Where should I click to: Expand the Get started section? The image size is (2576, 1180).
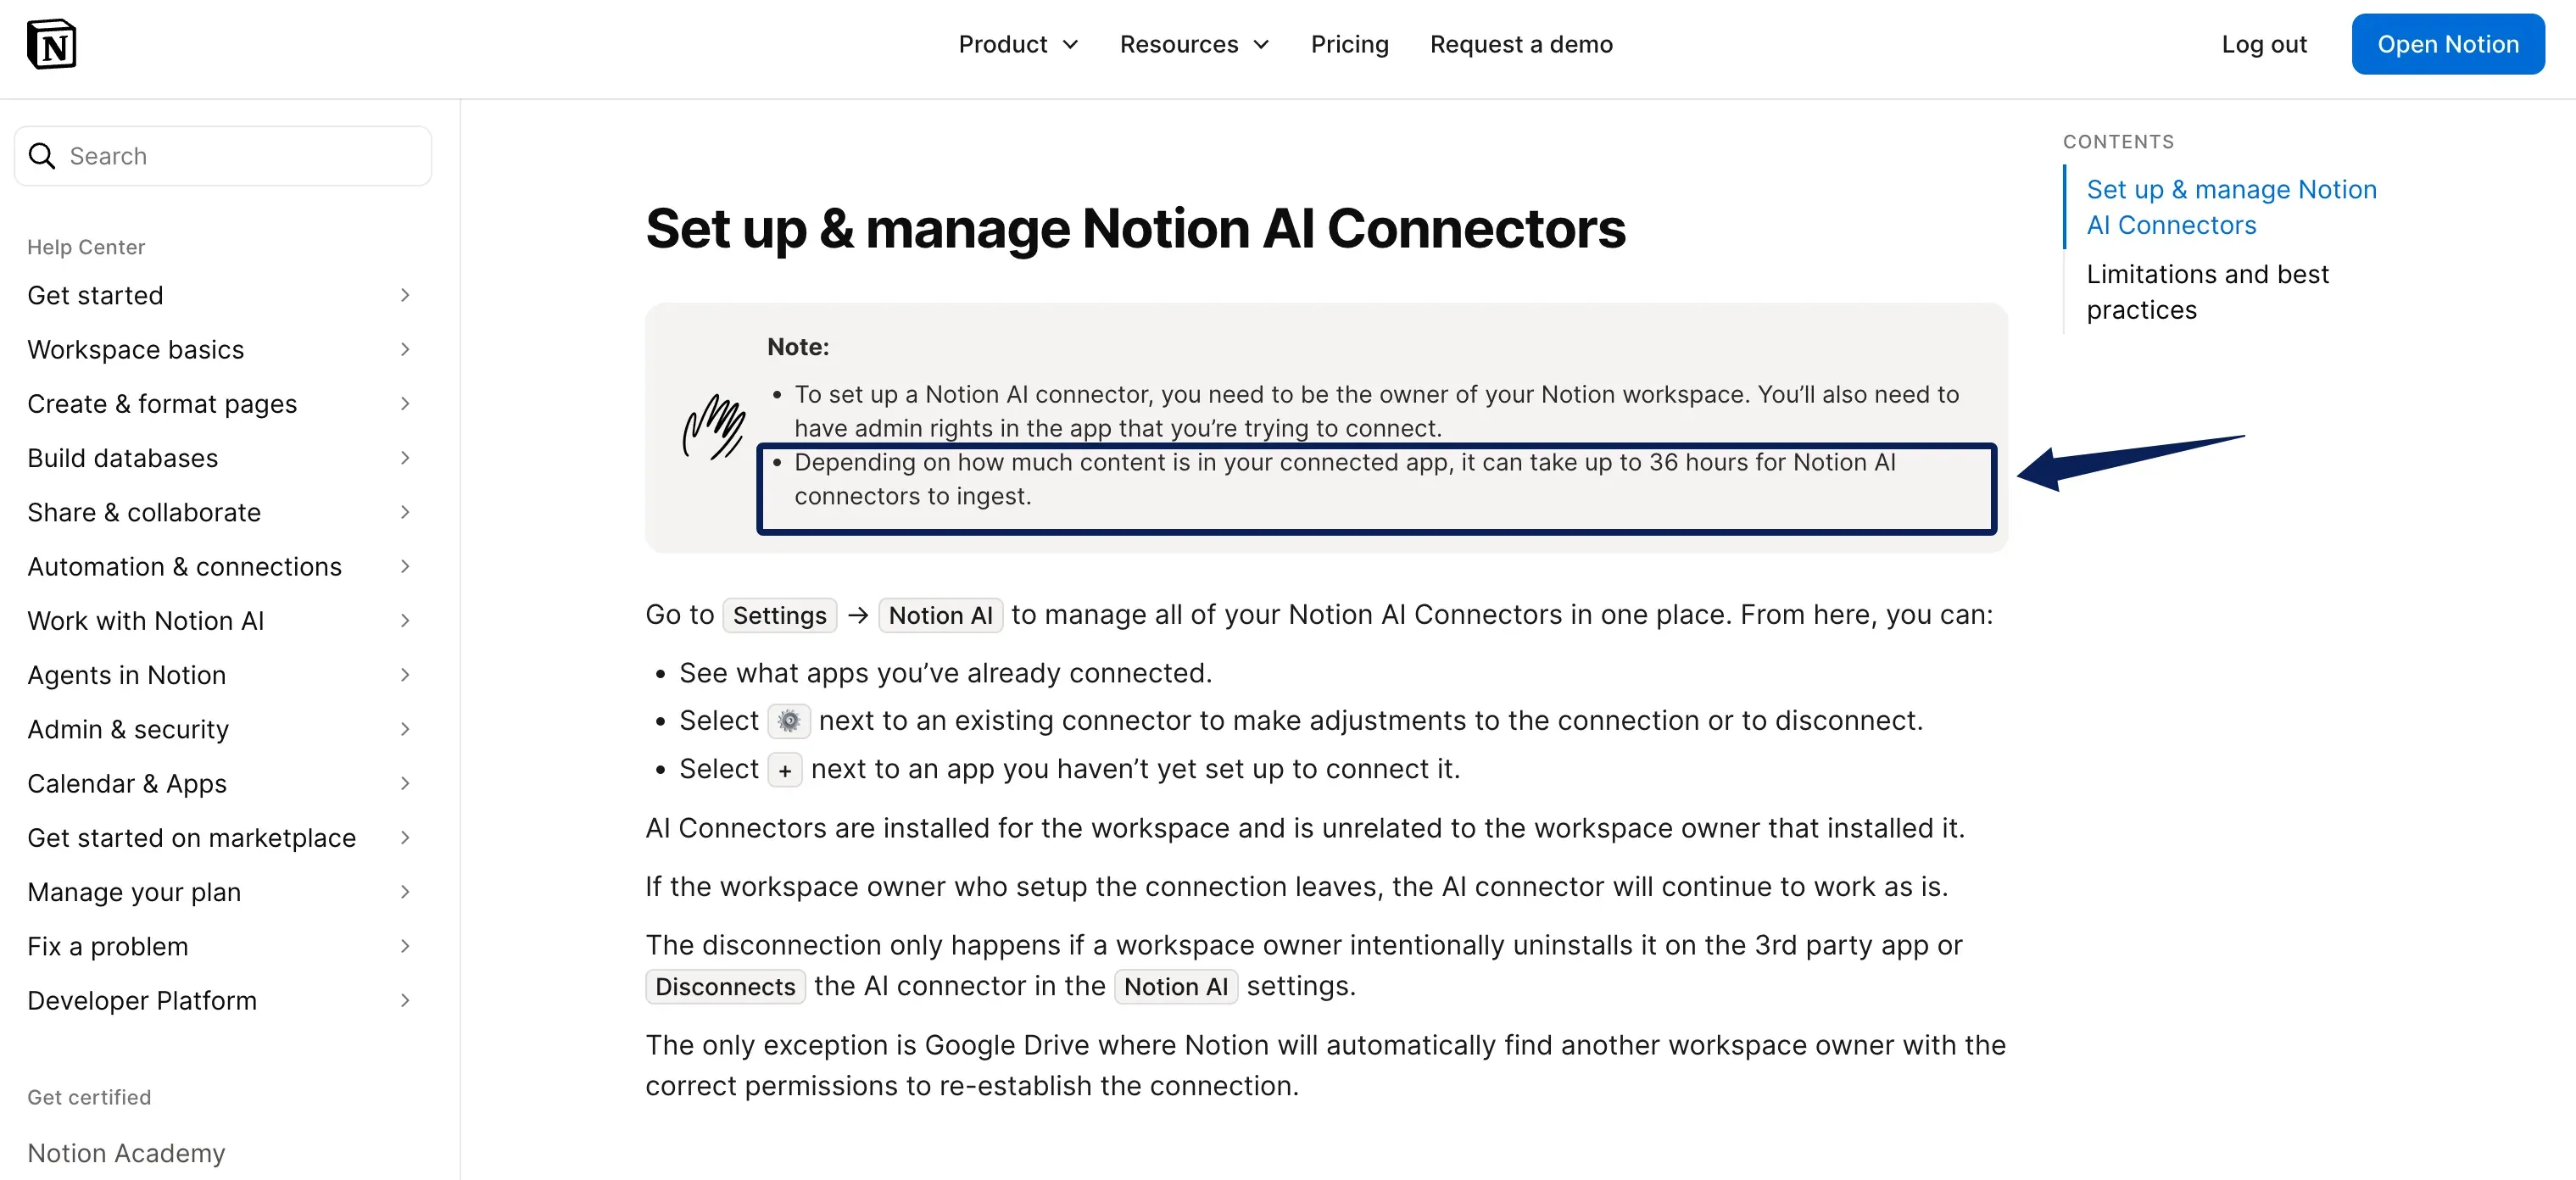point(220,295)
